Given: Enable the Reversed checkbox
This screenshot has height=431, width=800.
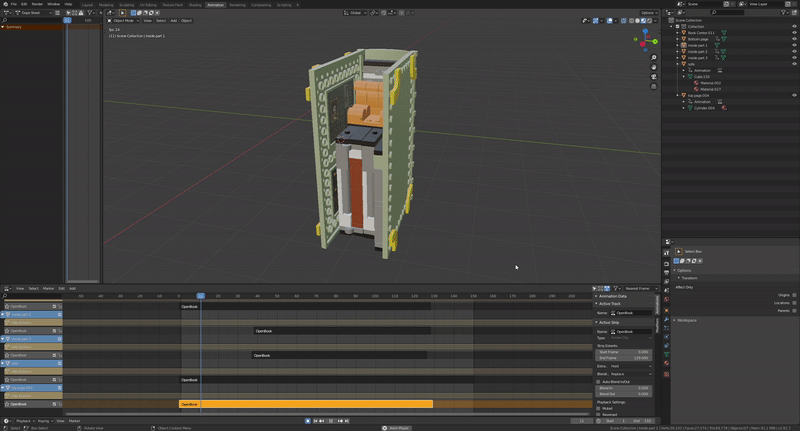Looking at the screenshot, I should click(598, 414).
